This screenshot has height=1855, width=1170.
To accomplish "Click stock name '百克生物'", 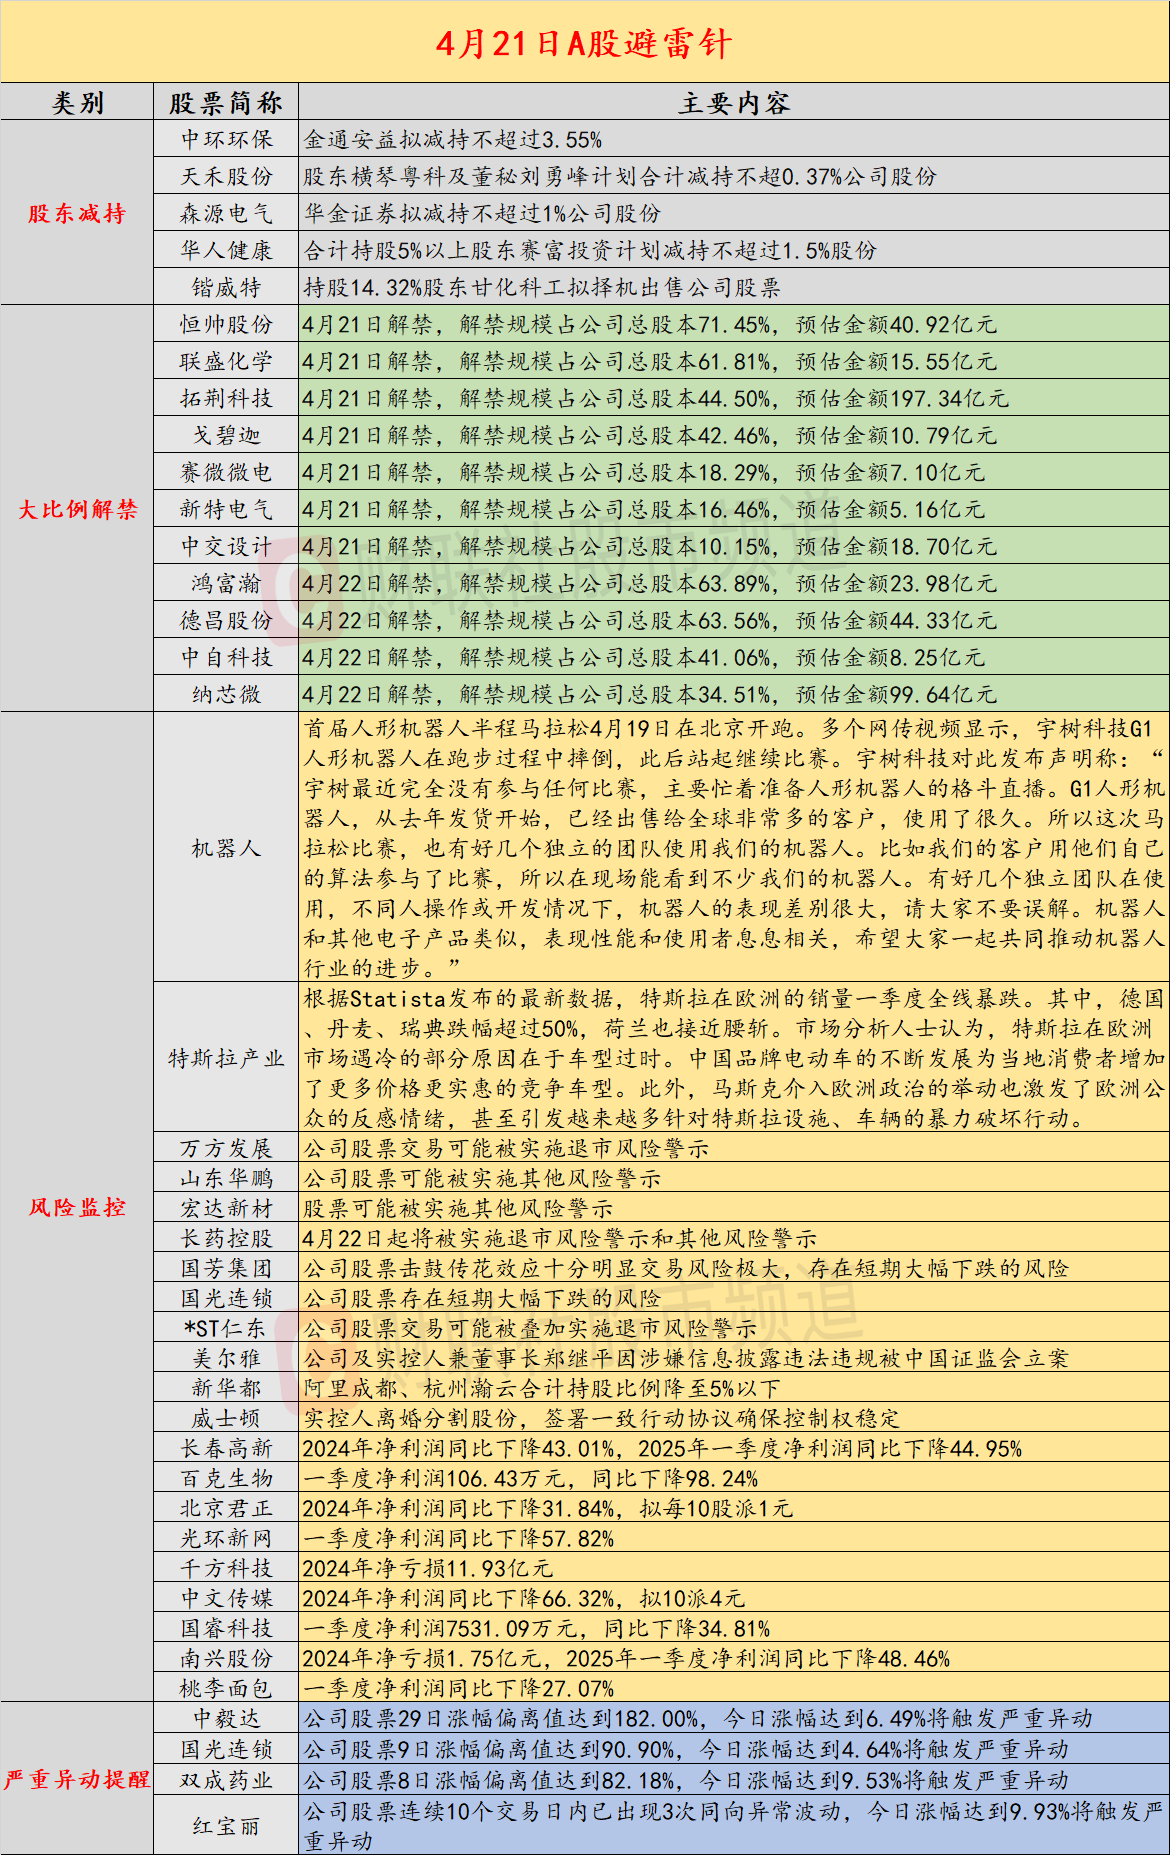I will point(226,1478).
